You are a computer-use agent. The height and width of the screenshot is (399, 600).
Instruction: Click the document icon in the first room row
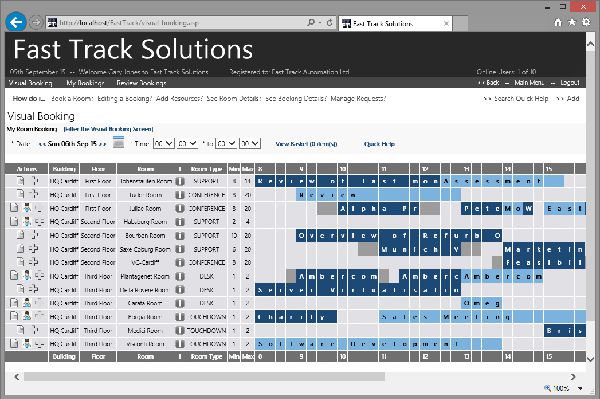pyautogui.click(x=21, y=181)
